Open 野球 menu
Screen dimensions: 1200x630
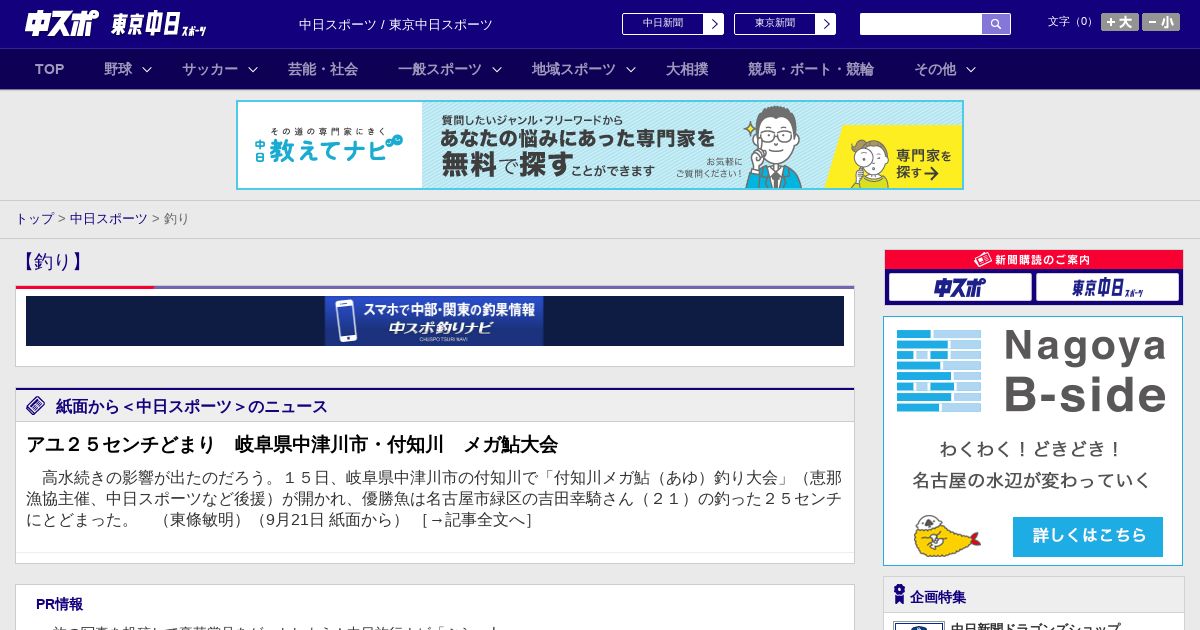tap(118, 69)
